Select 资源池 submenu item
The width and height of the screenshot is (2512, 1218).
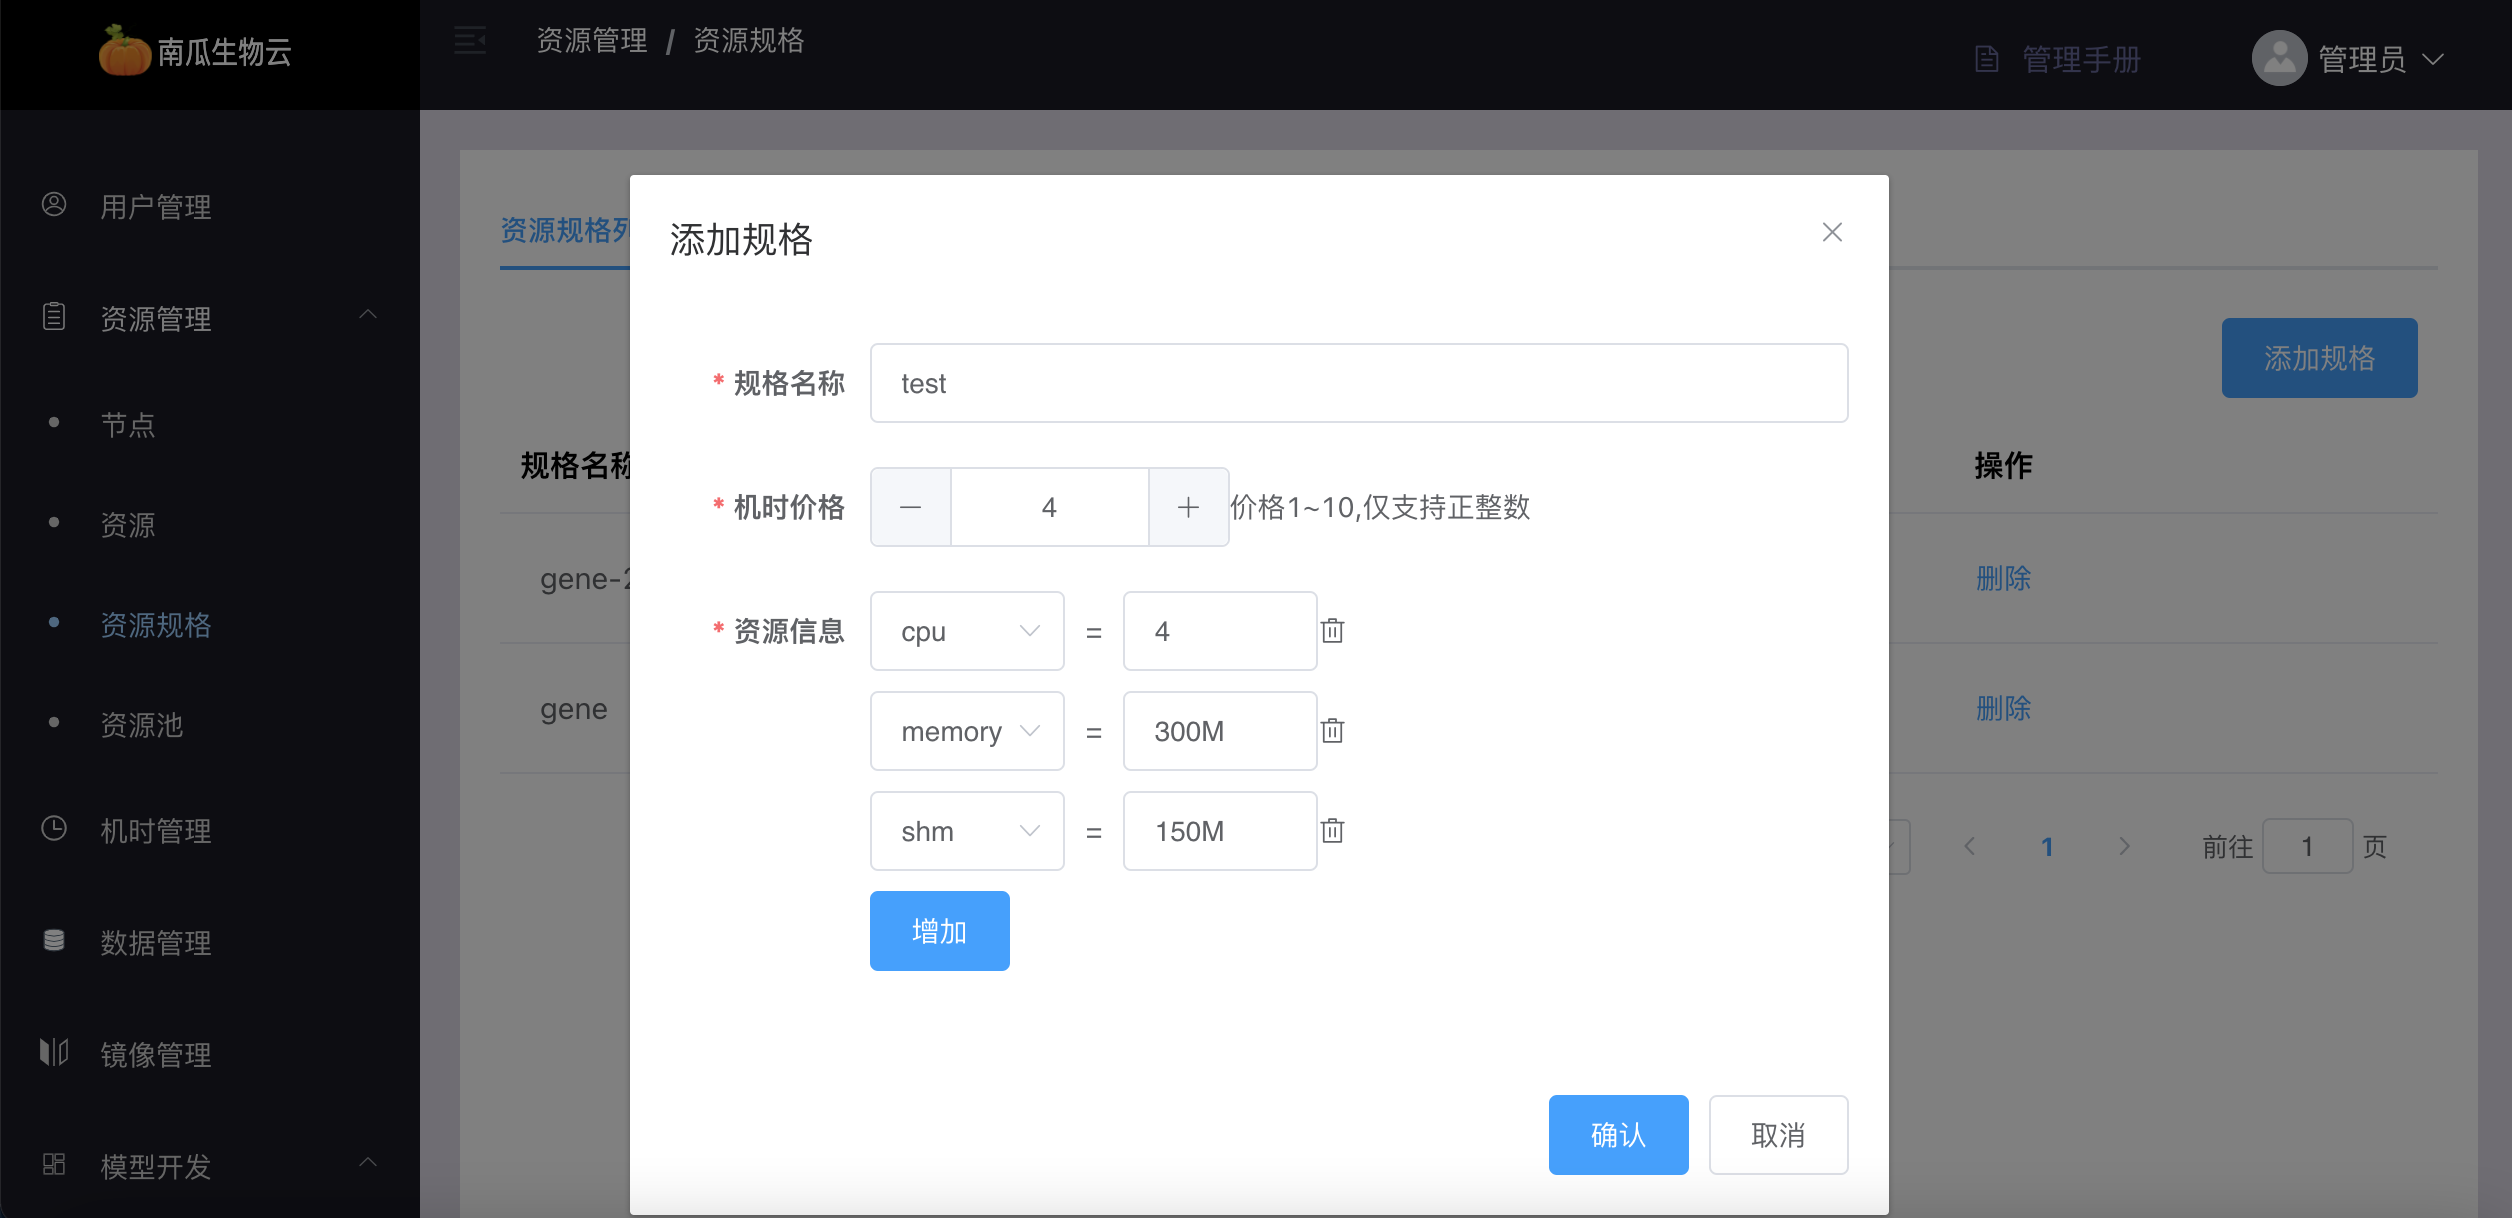[141, 725]
